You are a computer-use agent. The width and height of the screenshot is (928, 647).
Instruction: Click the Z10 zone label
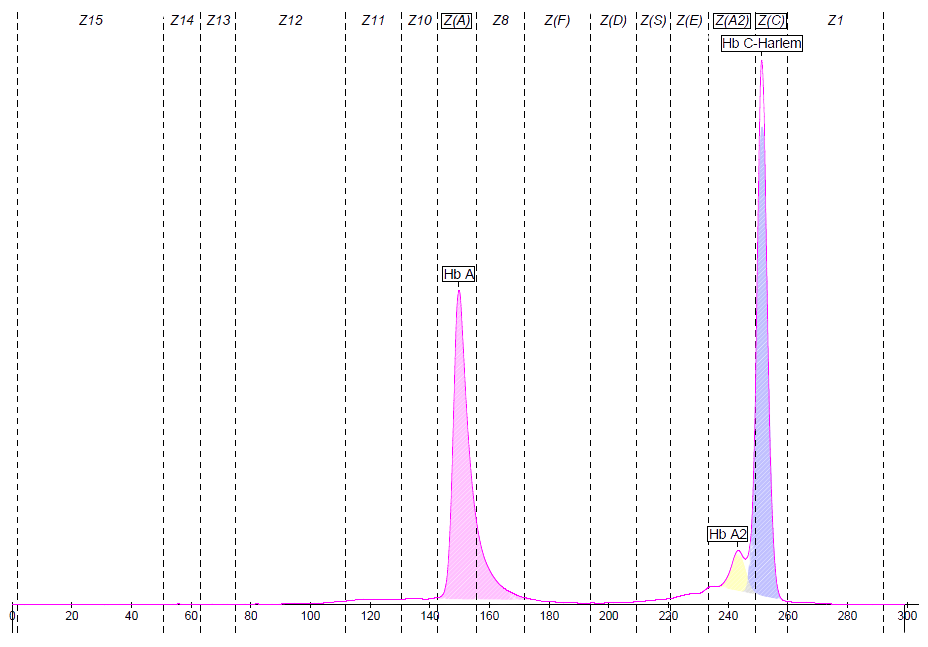tap(420, 20)
